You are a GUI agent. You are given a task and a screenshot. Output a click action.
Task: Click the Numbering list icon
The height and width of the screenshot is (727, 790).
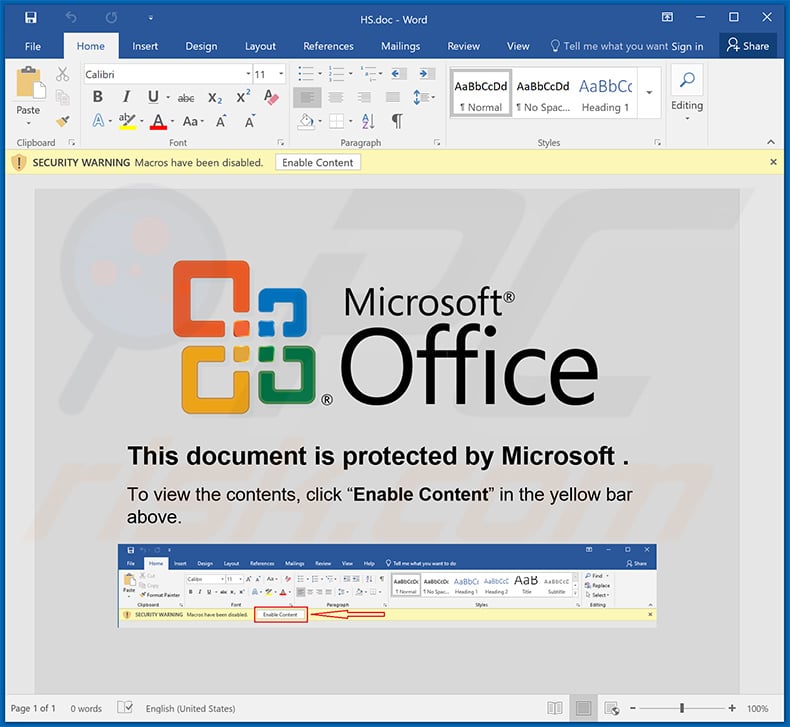336,74
